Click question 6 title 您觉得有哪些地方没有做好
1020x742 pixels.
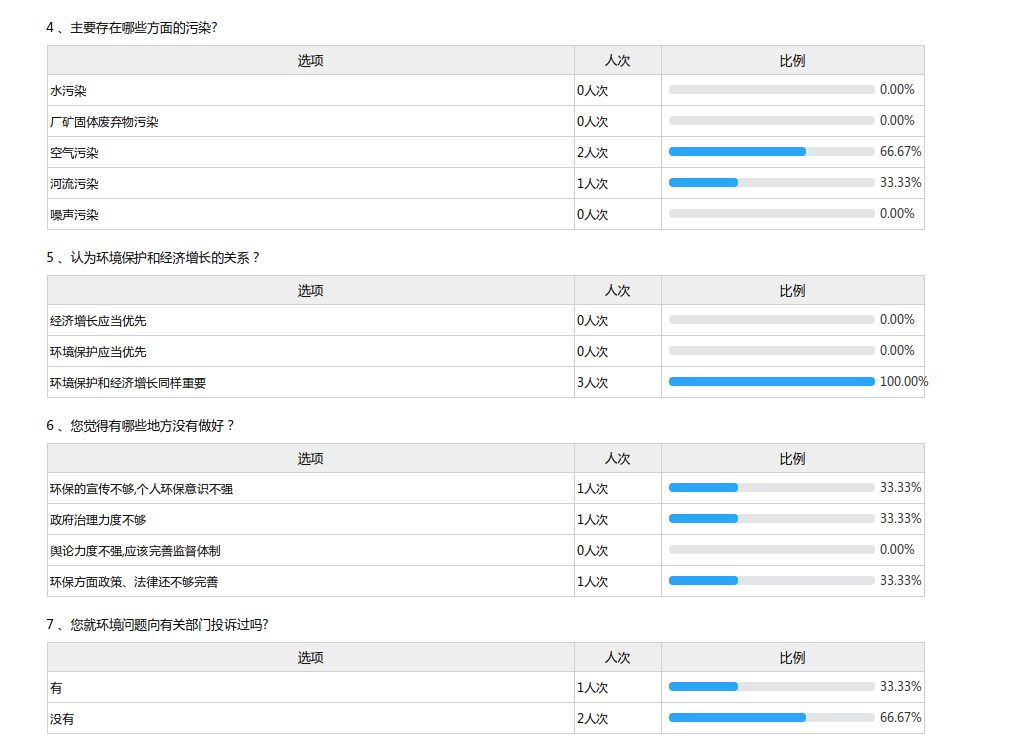pos(141,425)
